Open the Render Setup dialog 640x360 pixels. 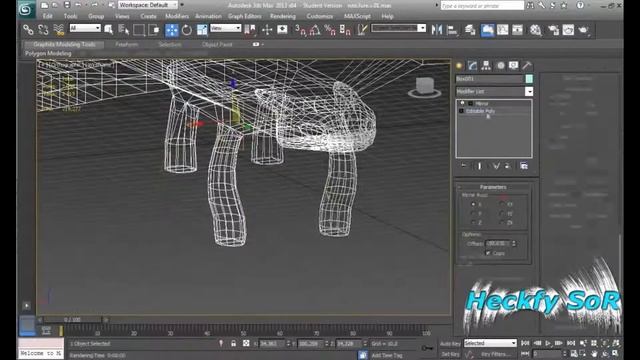tap(553, 30)
